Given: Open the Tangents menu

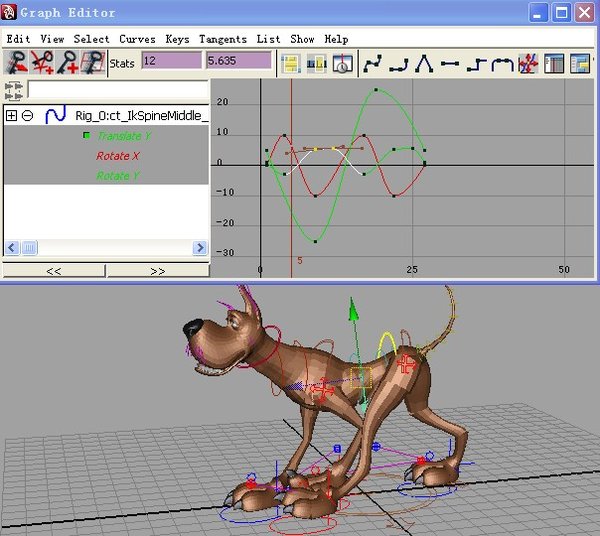Looking at the screenshot, I should coord(223,39).
